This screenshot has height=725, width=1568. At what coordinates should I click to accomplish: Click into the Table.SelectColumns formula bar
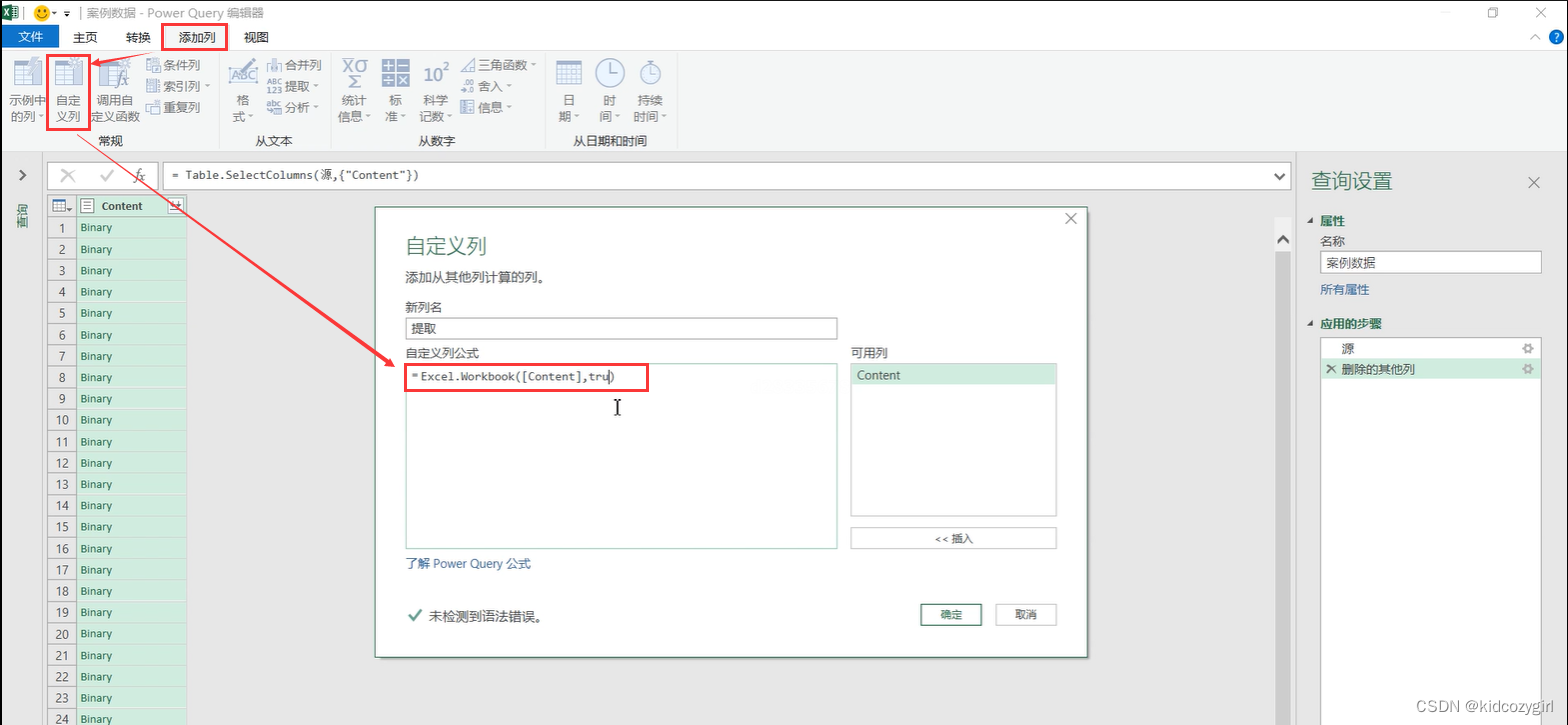[716, 175]
